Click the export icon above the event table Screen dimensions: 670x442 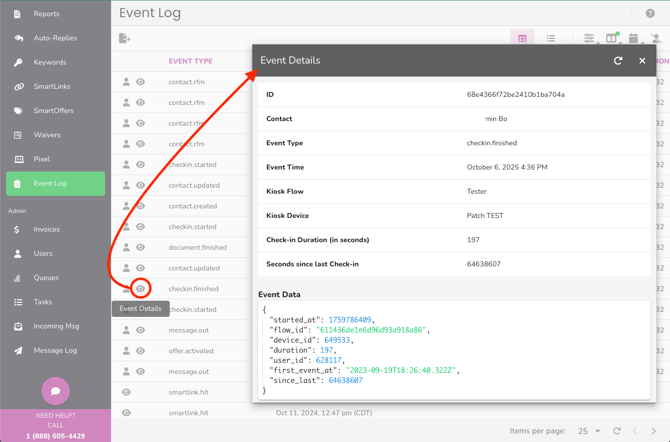coord(124,38)
